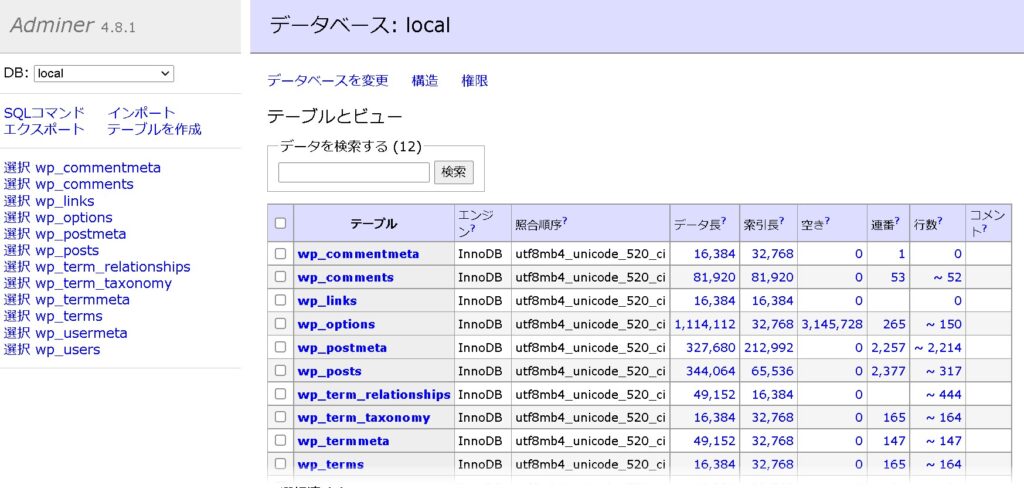1024x488 pixels.
Task: Go to the 権限 page
Action: coord(474,81)
